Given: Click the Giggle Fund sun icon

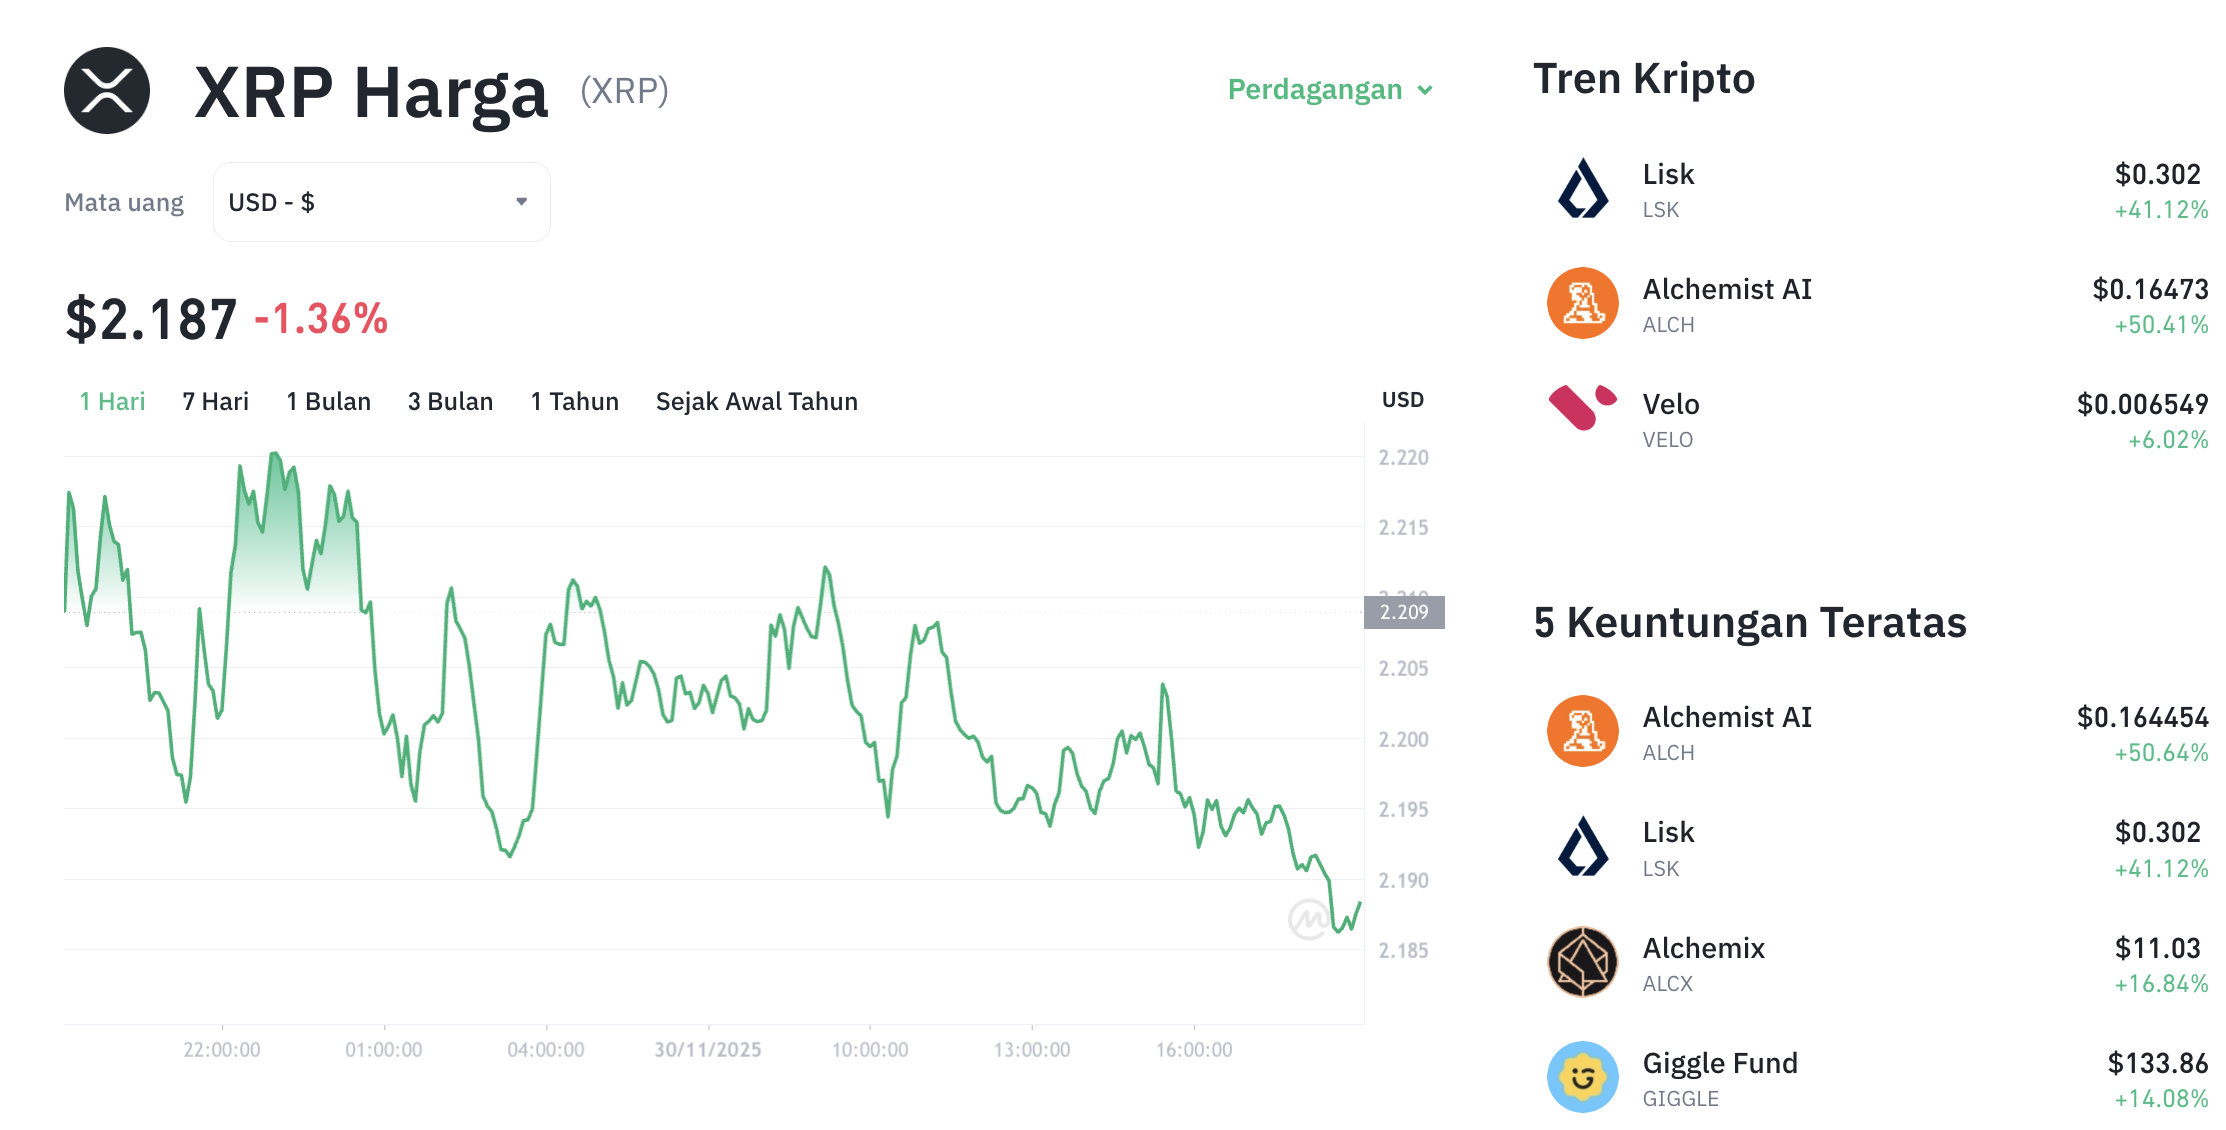Looking at the screenshot, I should pos(1583,1078).
